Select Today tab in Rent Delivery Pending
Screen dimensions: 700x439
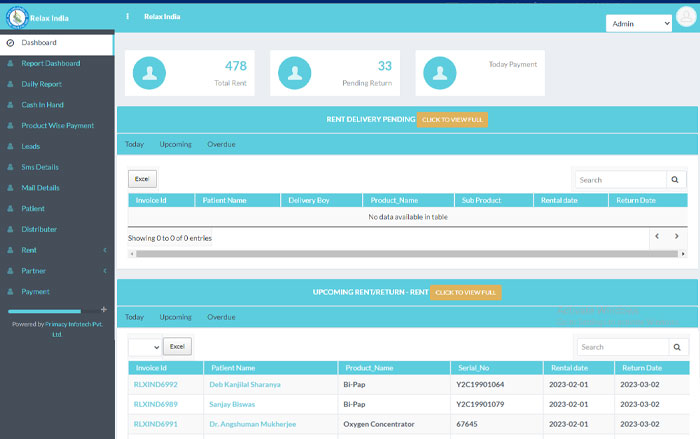134,144
